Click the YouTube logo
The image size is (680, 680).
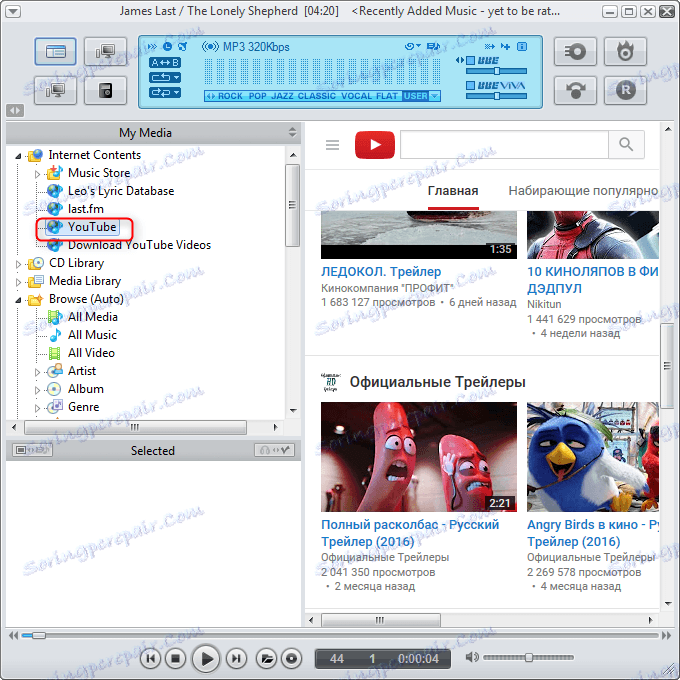click(x=375, y=144)
